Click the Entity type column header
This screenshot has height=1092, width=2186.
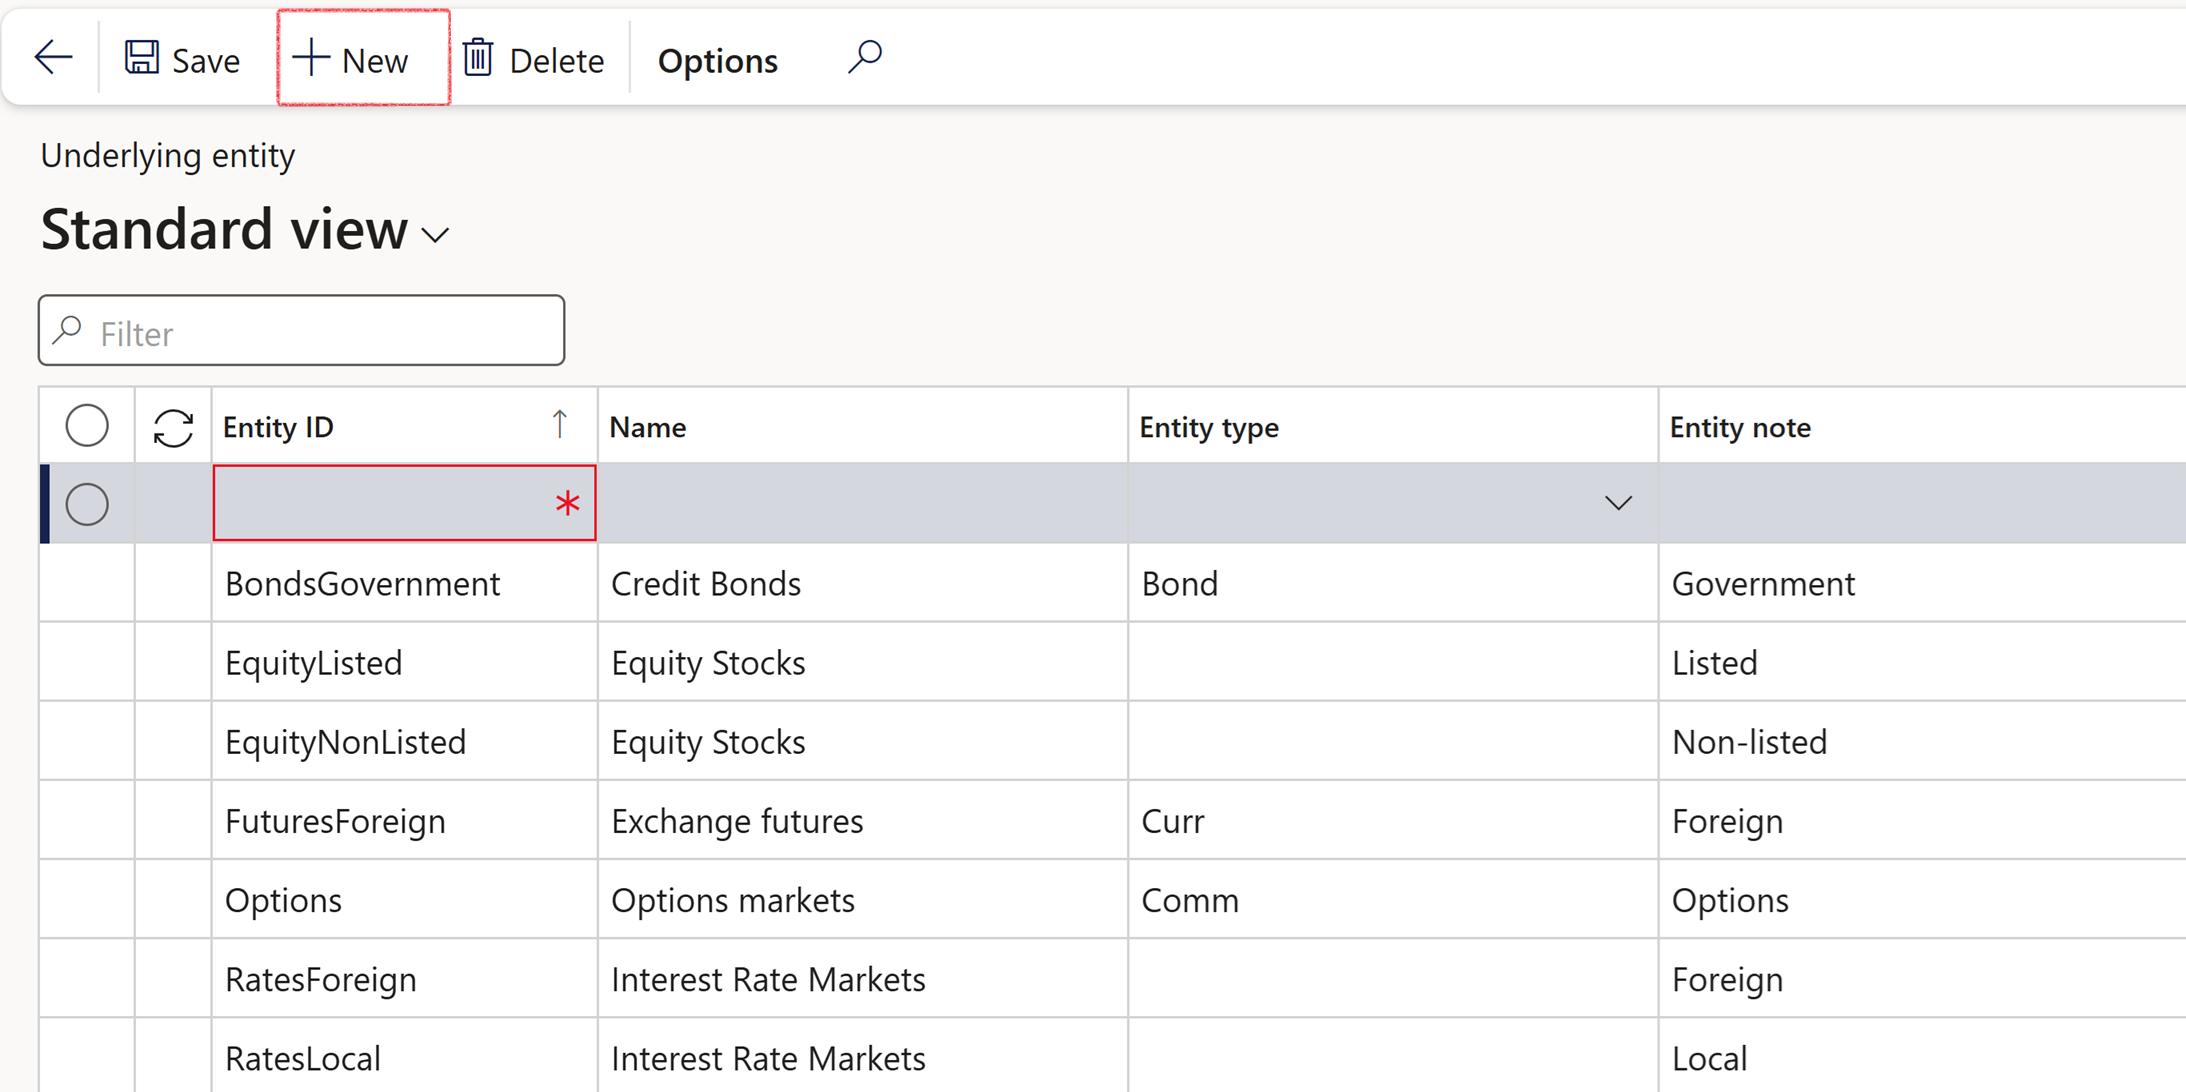(1209, 428)
